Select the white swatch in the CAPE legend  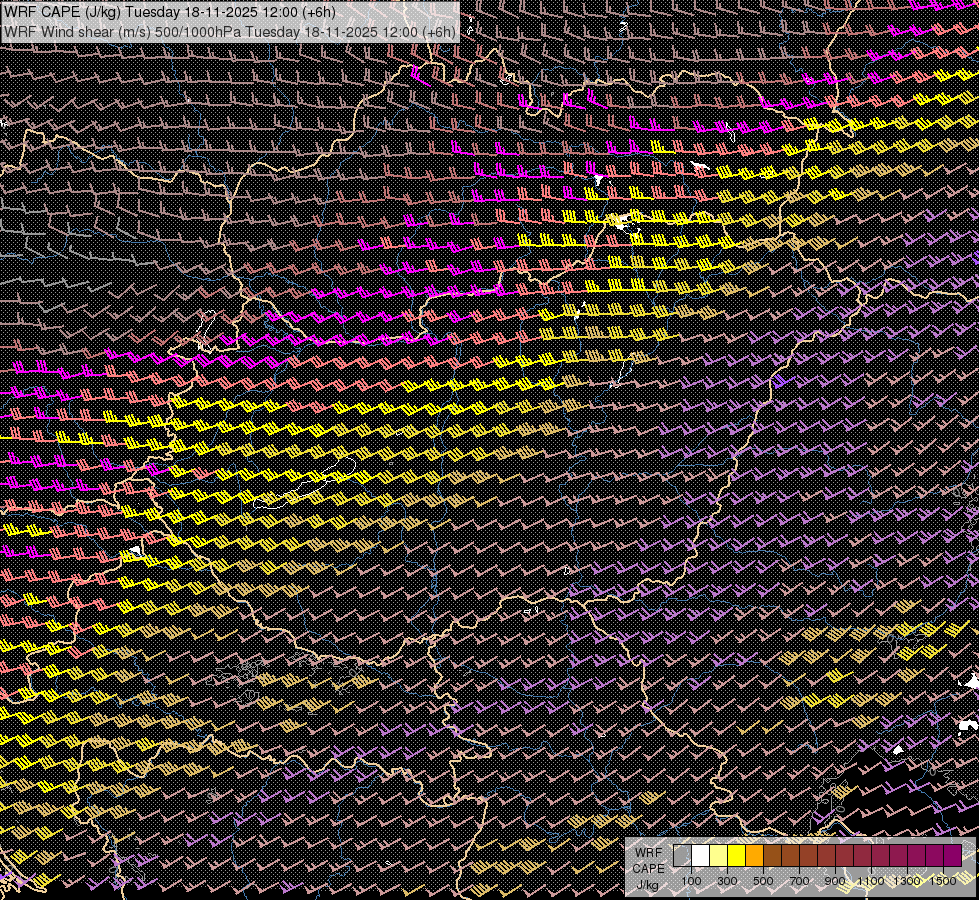[701, 856]
